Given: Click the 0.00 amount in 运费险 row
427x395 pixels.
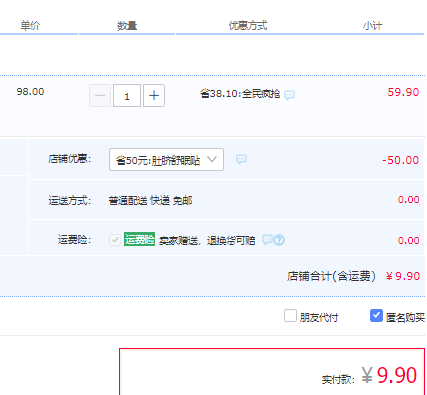Looking at the screenshot, I should click(409, 241).
